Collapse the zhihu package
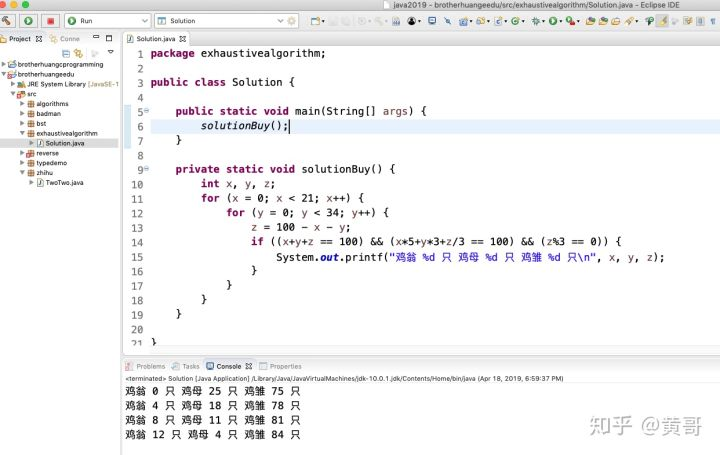Image resolution: width=720 pixels, height=455 pixels. [x=22, y=173]
